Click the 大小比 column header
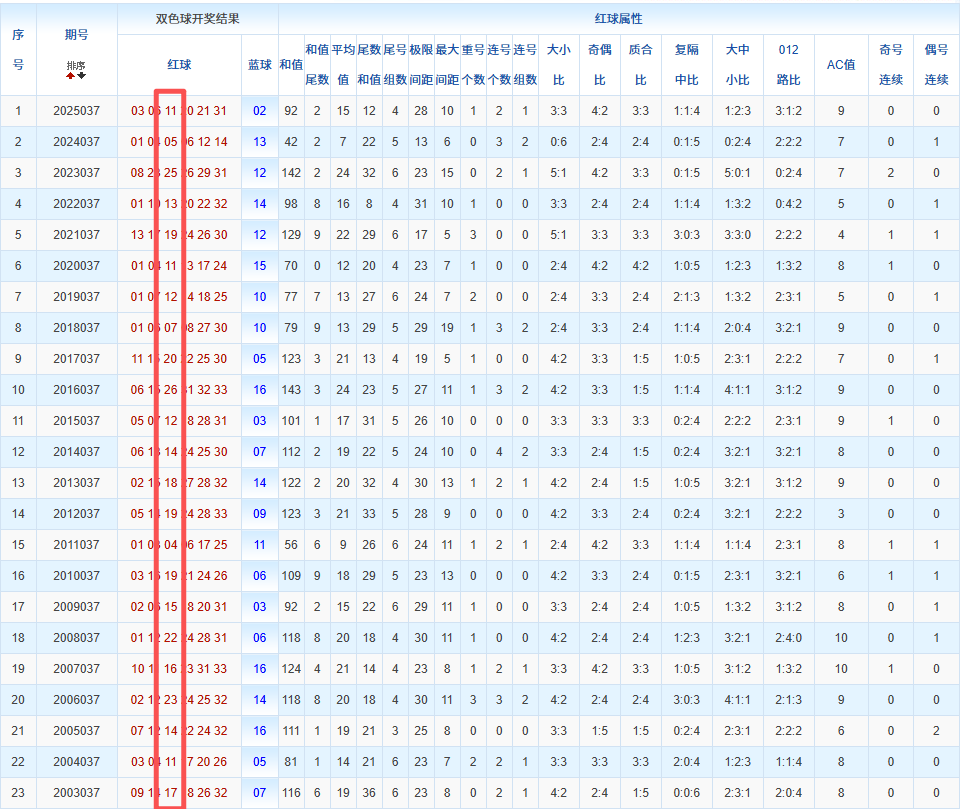 [x=559, y=65]
